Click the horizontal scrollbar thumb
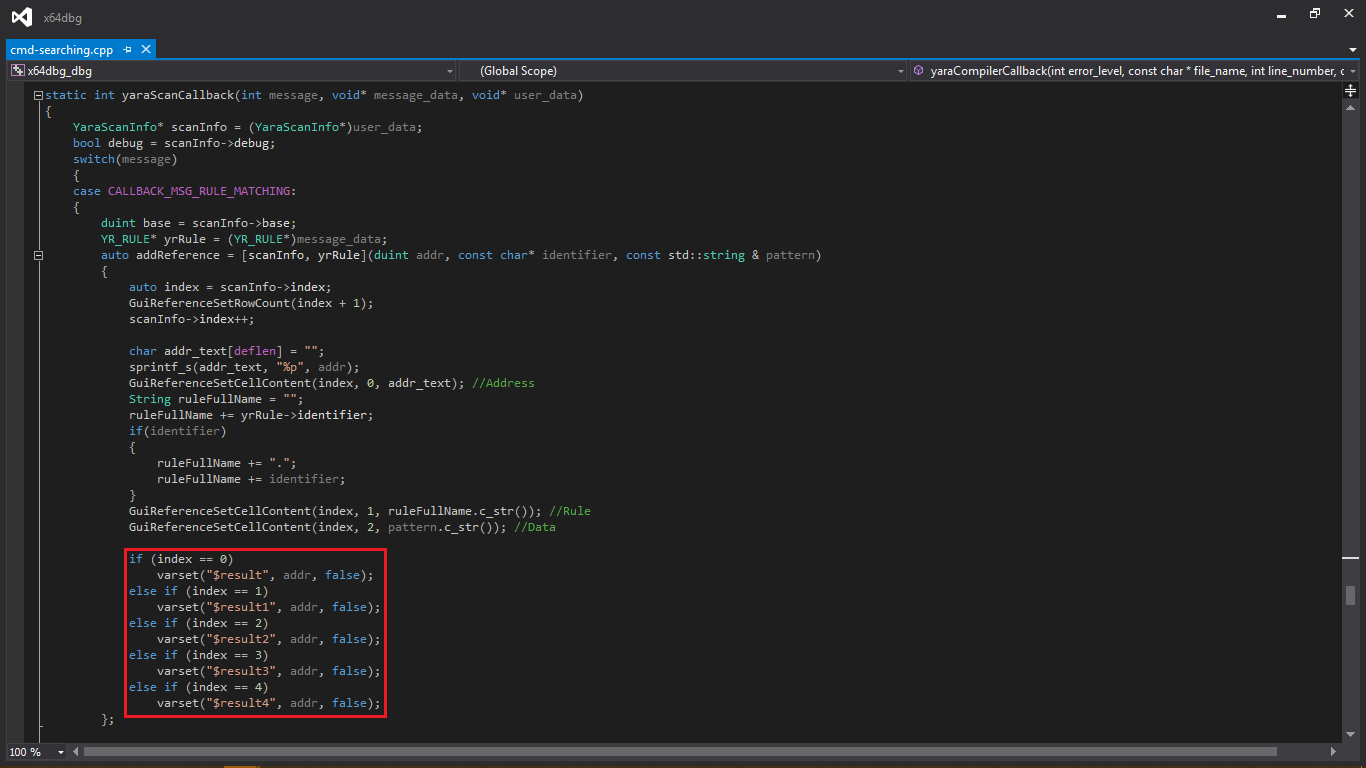1366x768 pixels. [680, 752]
